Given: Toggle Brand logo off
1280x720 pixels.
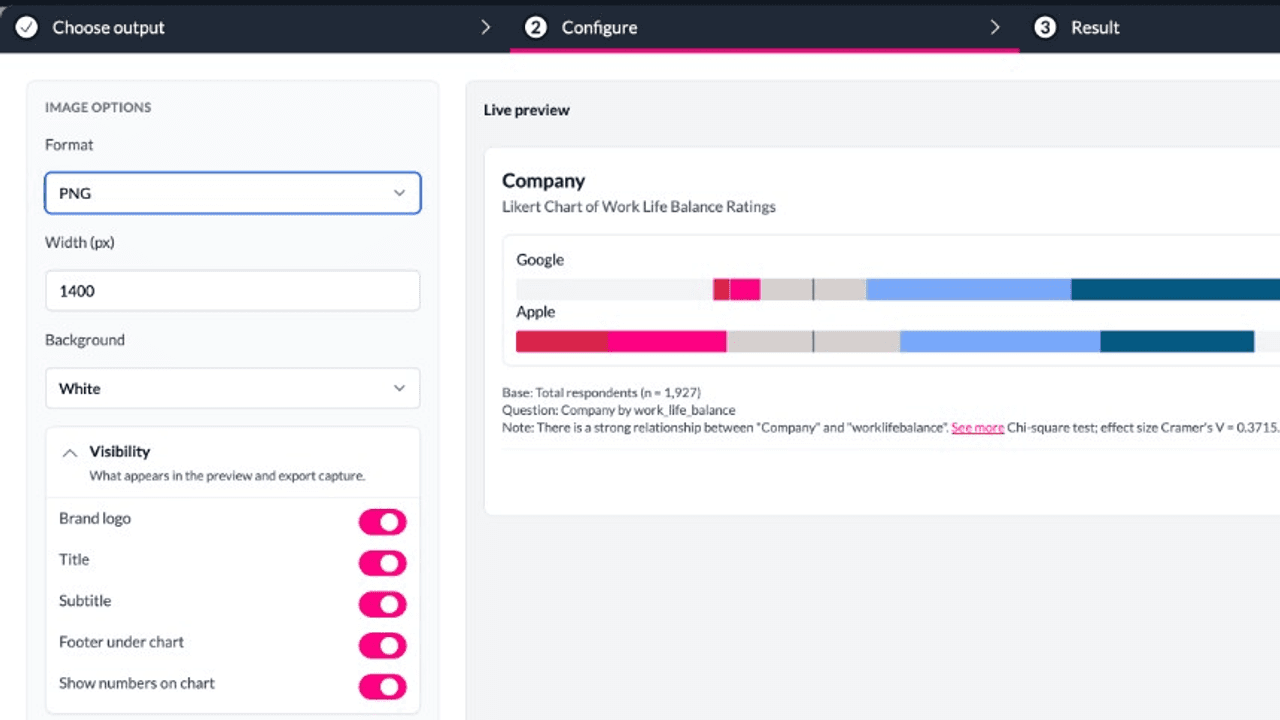Looking at the screenshot, I should click(383, 522).
